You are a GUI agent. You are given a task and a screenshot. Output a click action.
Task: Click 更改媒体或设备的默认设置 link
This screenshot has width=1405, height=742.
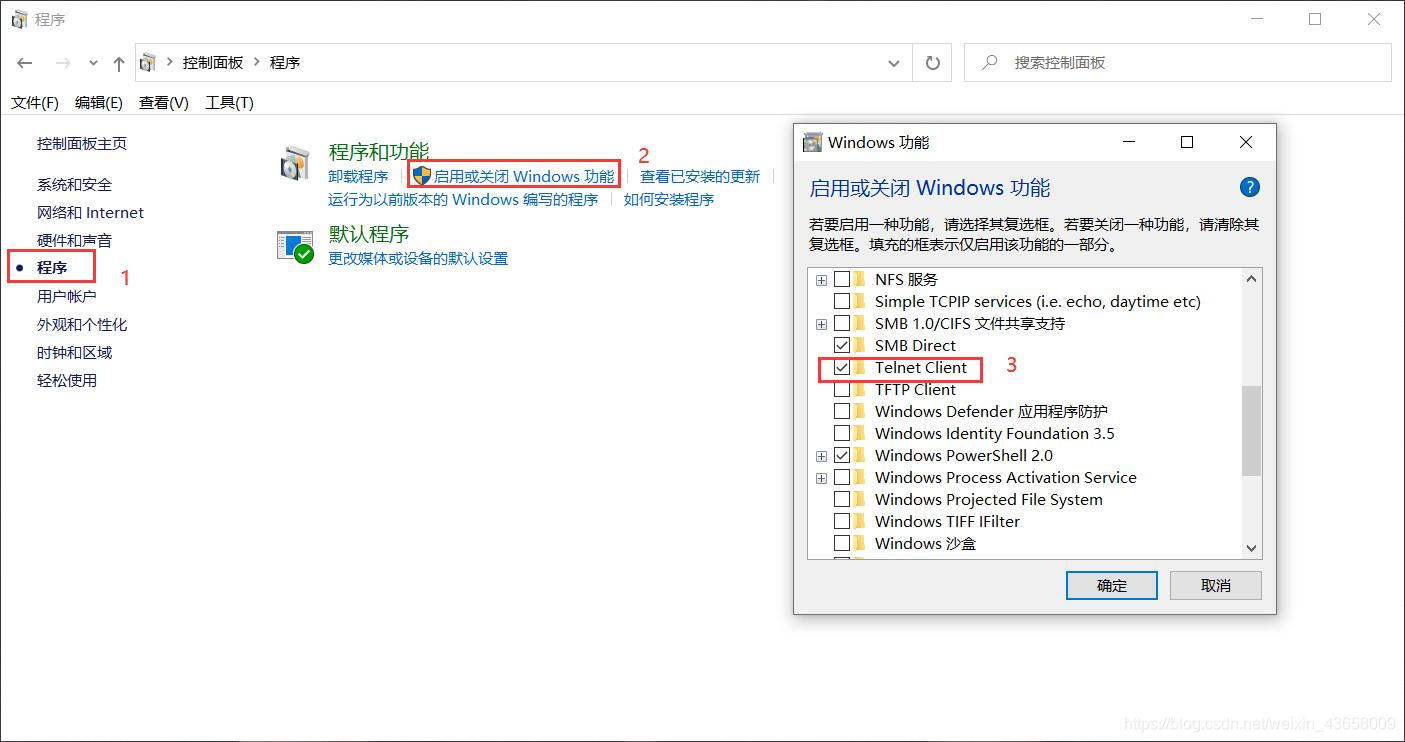[418, 259]
